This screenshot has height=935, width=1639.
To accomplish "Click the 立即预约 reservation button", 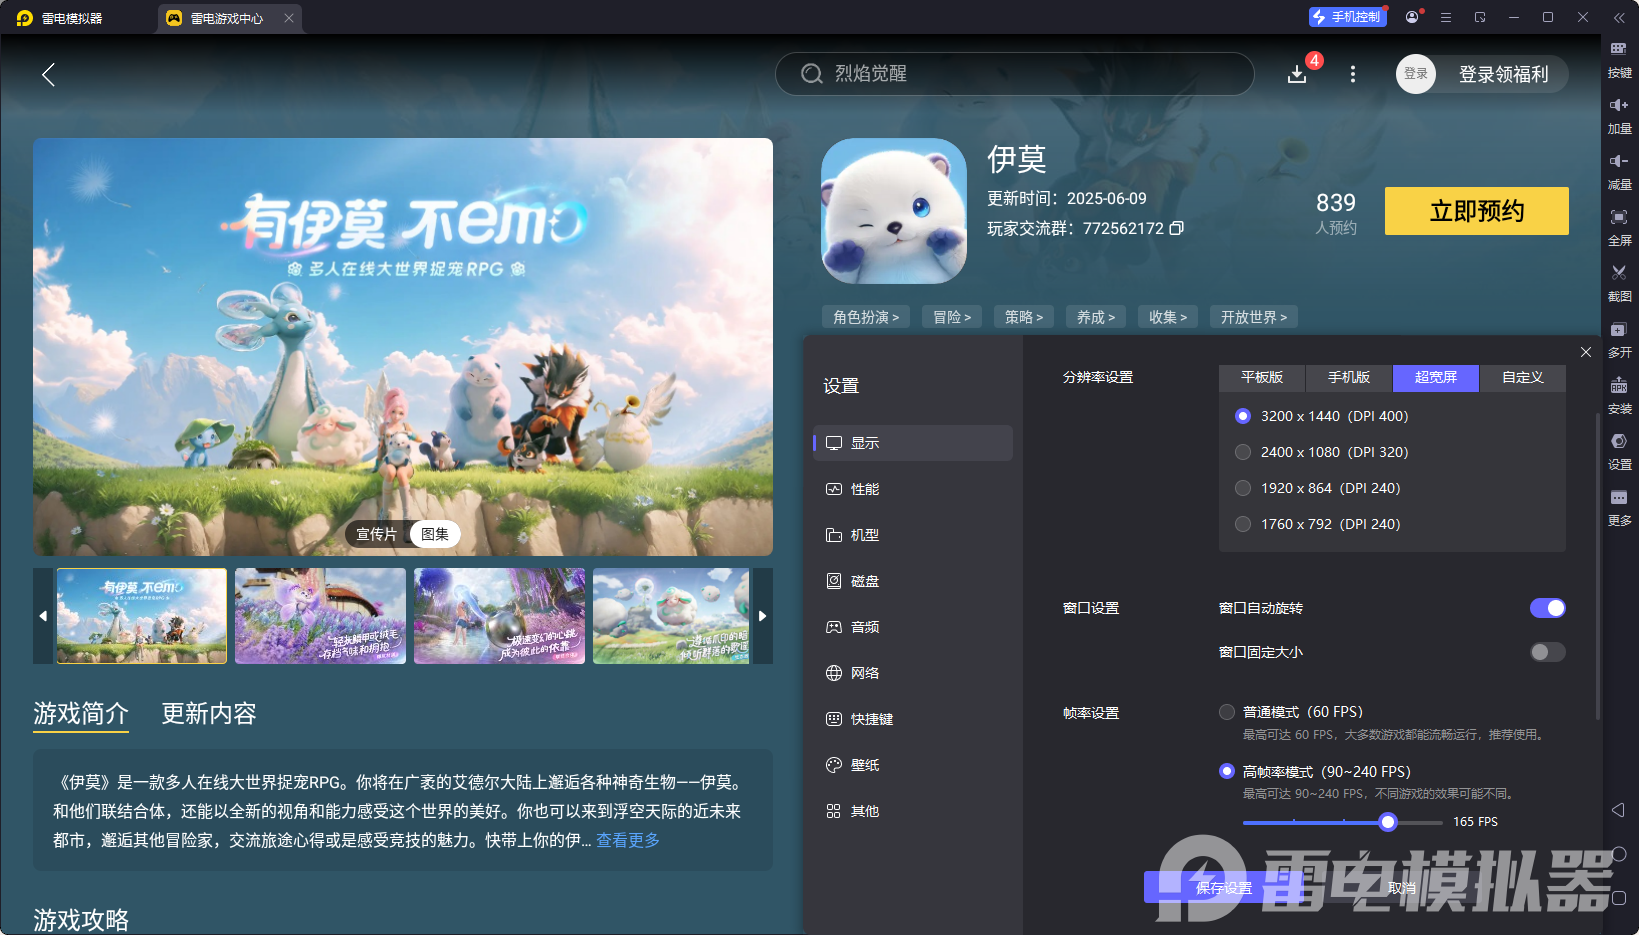I will point(1476,211).
